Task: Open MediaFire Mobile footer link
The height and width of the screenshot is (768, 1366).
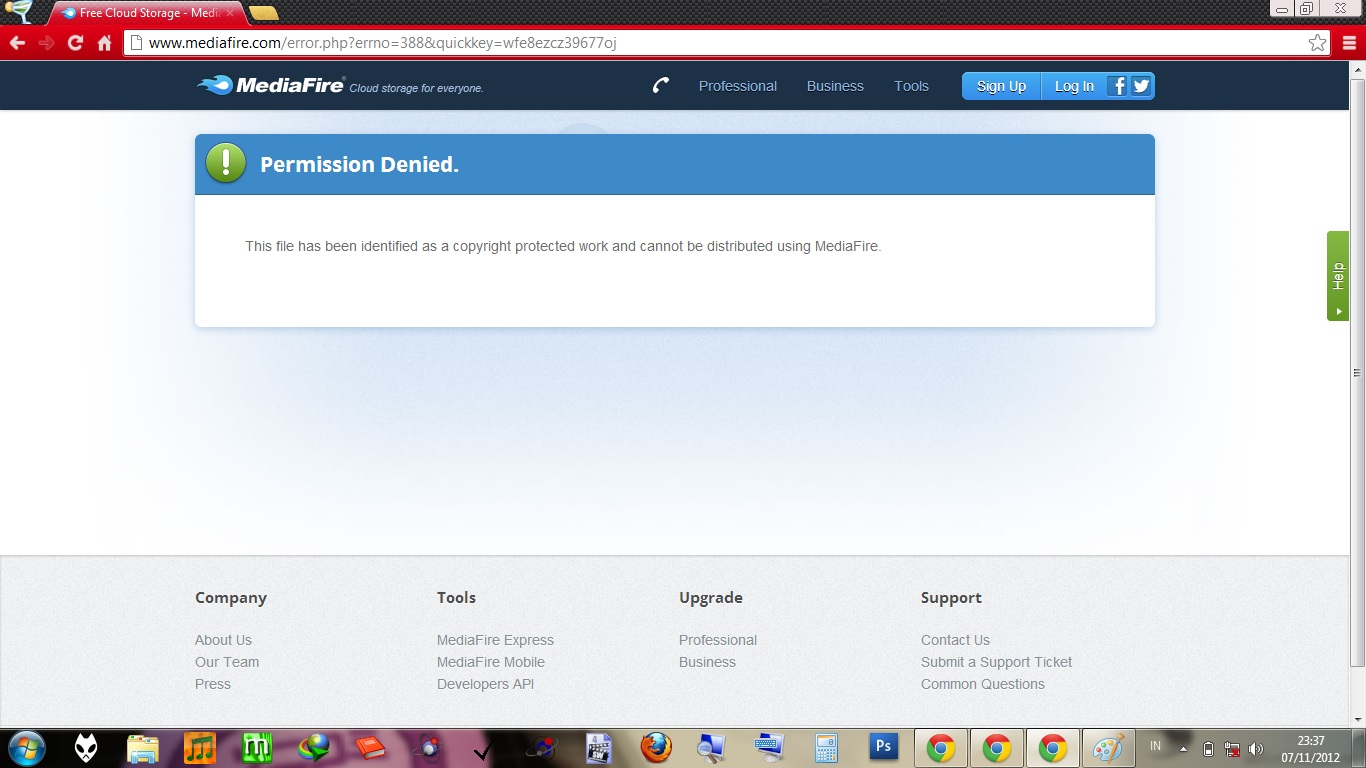Action: (491, 662)
